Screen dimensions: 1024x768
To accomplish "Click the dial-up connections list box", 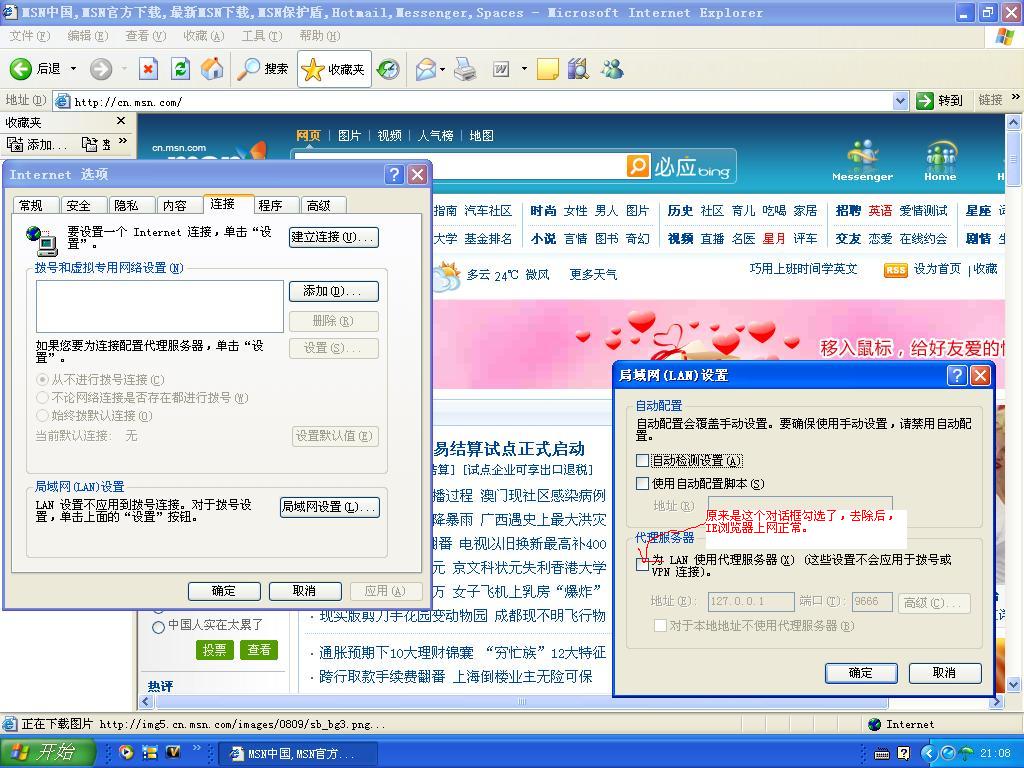I will 160,307.
